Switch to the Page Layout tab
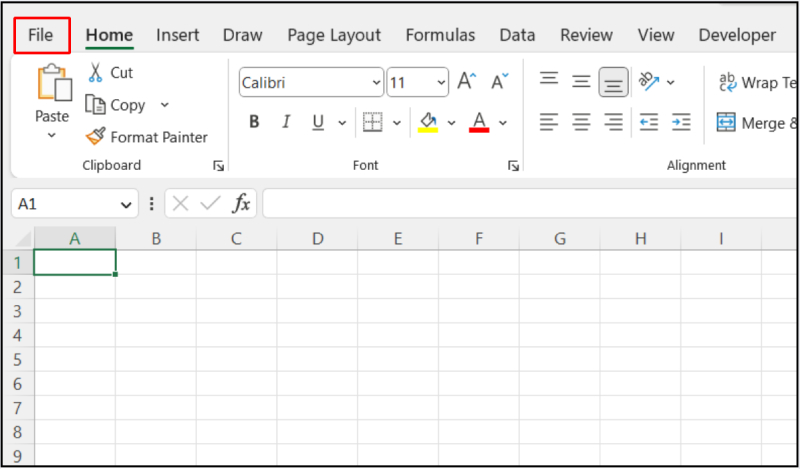This screenshot has width=800, height=469. pos(334,35)
